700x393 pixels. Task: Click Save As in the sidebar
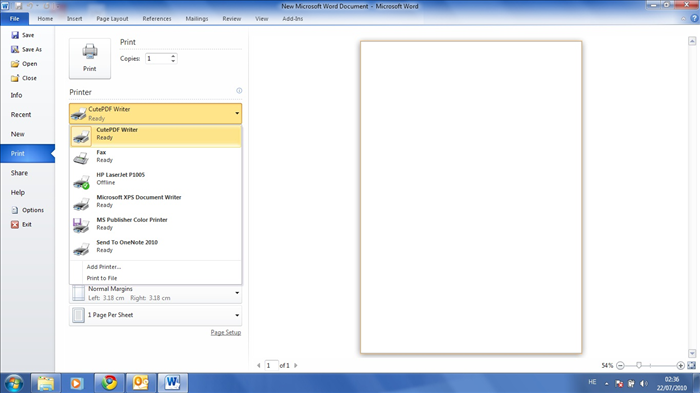coord(27,50)
